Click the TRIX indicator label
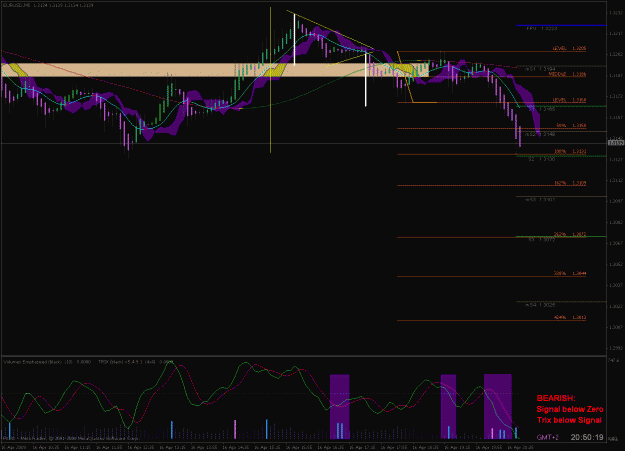The width and height of the screenshot is (625, 451). pyautogui.click(x=136, y=362)
